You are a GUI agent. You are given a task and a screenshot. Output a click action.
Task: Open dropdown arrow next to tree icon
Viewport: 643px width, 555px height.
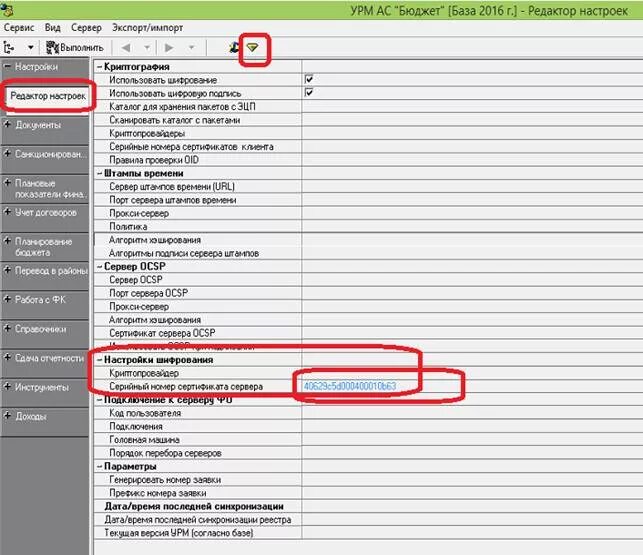pyautogui.click(x=30, y=48)
